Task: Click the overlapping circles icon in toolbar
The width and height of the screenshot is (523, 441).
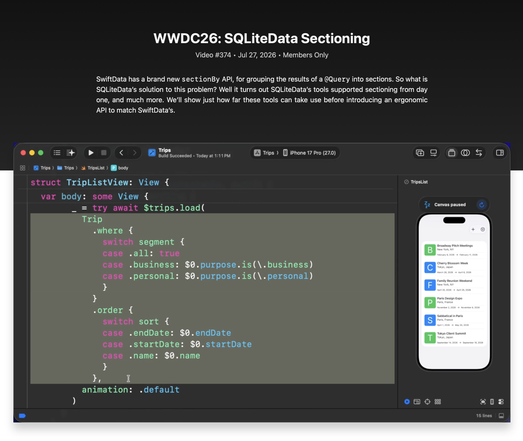Action: coord(465,153)
